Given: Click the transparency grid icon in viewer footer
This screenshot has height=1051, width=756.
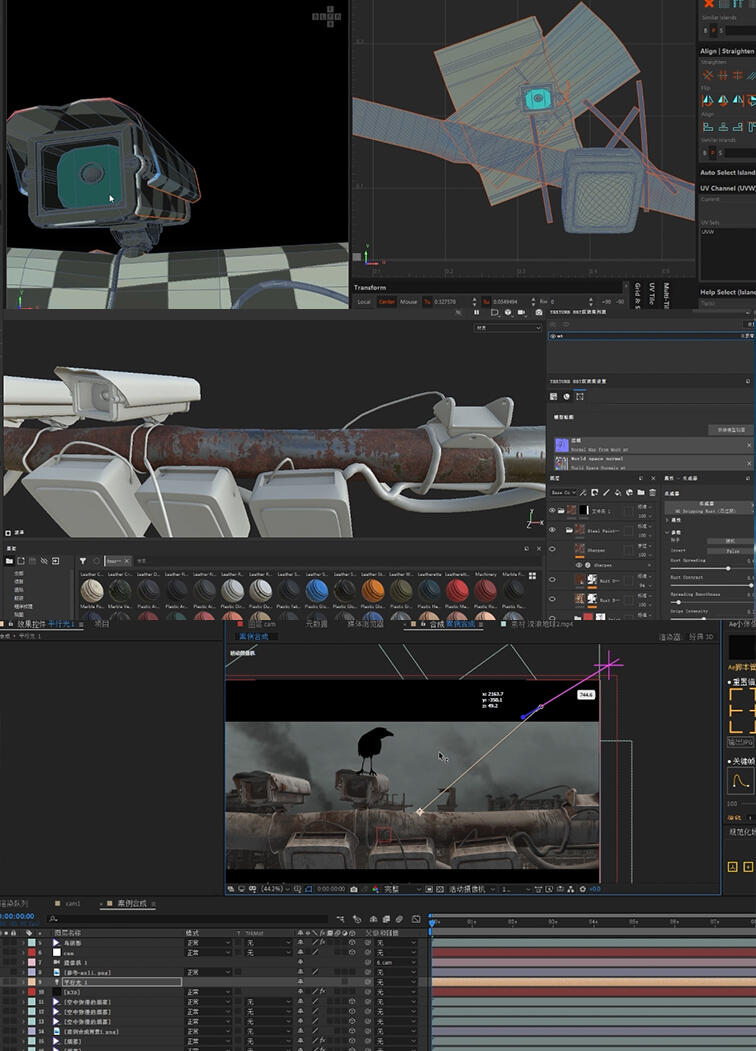Looking at the screenshot, I should pos(440,889).
